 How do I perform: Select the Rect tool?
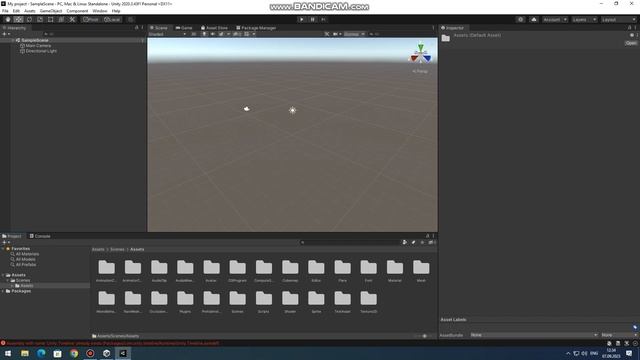click(x=50, y=19)
